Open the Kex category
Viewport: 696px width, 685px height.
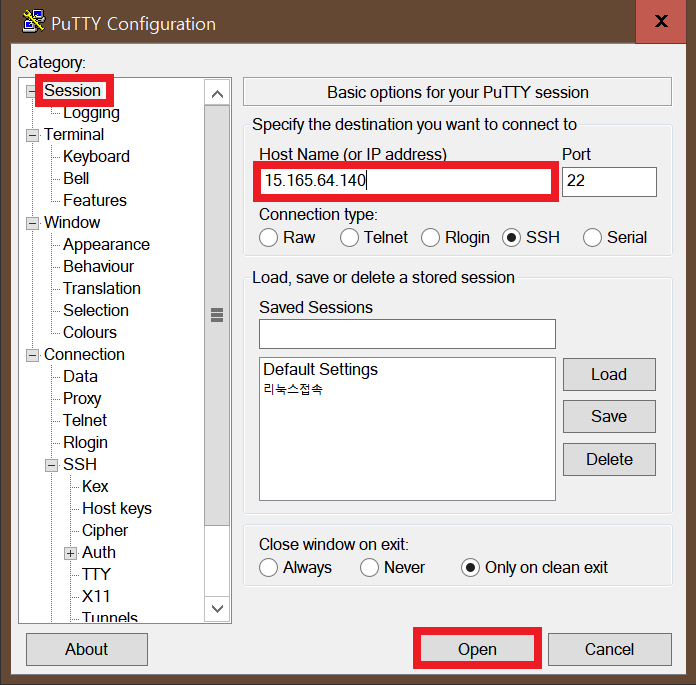click(95, 486)
